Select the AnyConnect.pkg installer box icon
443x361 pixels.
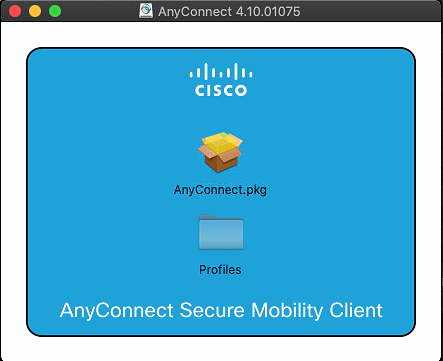[x=220, y=152]
